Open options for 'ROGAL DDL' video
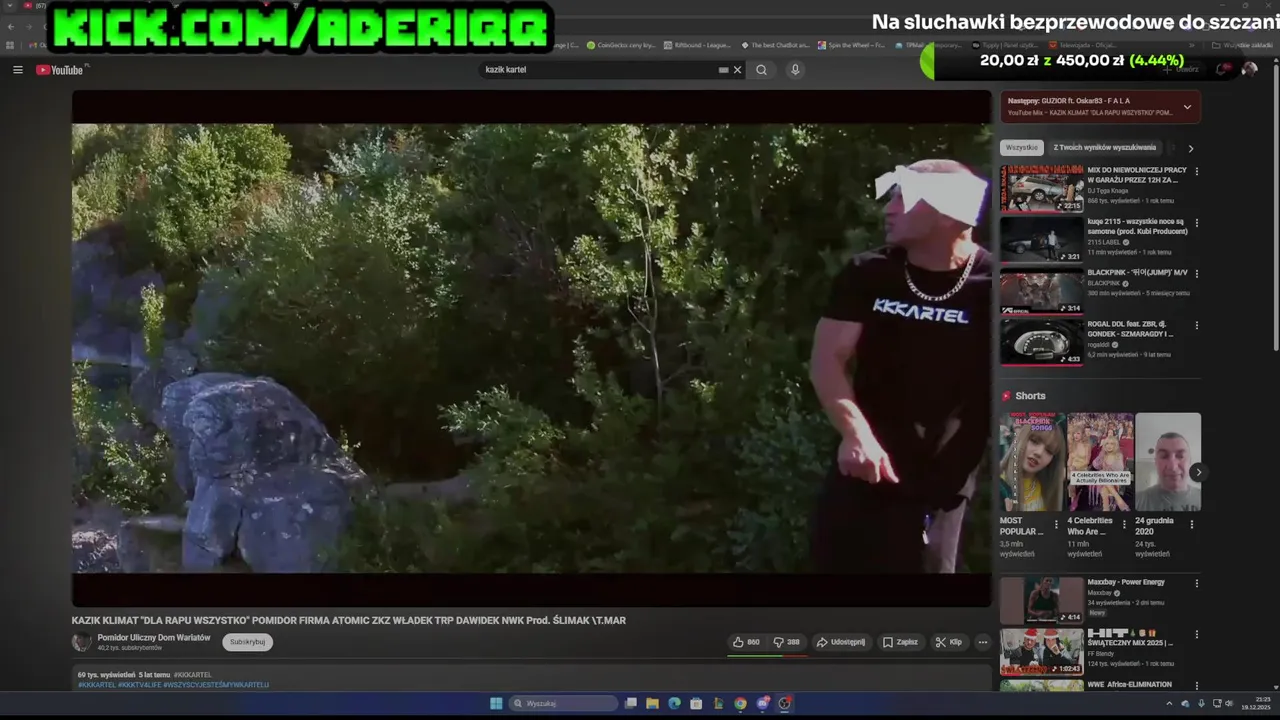Image resolution: width=1280 pixels, height=720 pixels. pyautogui.click(x=1197, y=325)
